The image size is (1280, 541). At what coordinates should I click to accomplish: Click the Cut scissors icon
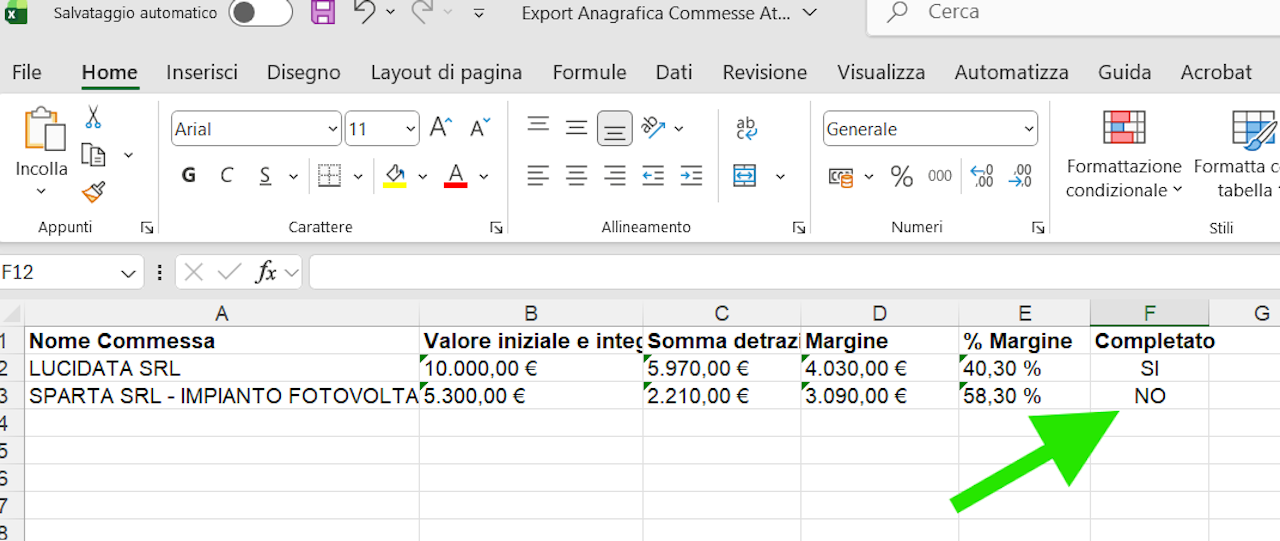tap(93, 117)
